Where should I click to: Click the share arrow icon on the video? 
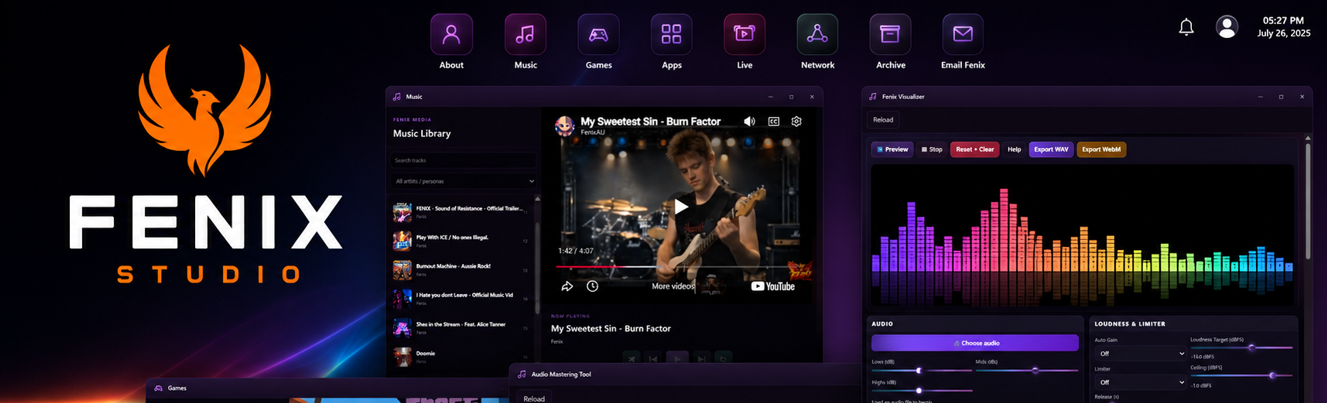[567, 286]
